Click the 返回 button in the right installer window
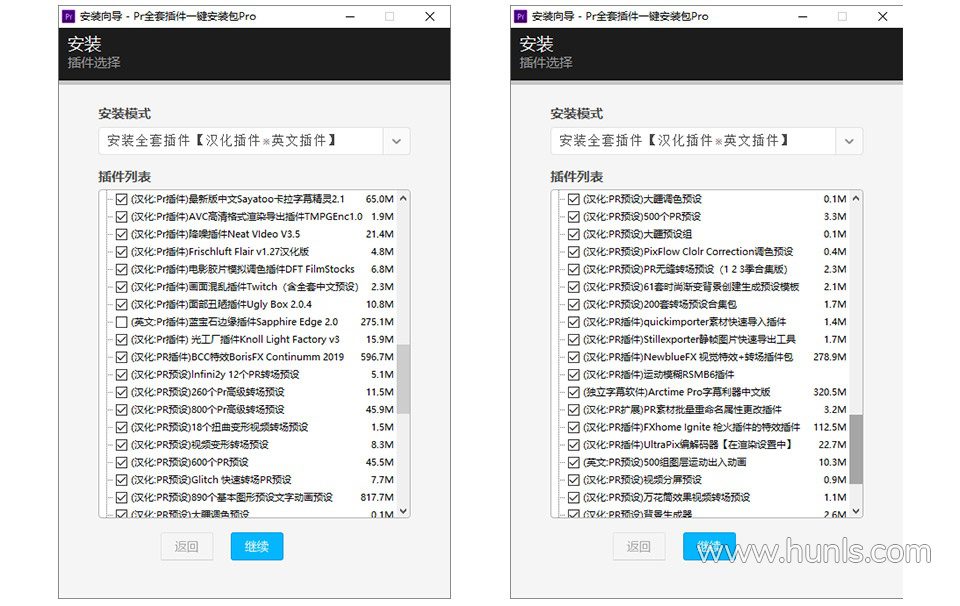The height and width of the screenshot is (606, 960). coord(639,546)
